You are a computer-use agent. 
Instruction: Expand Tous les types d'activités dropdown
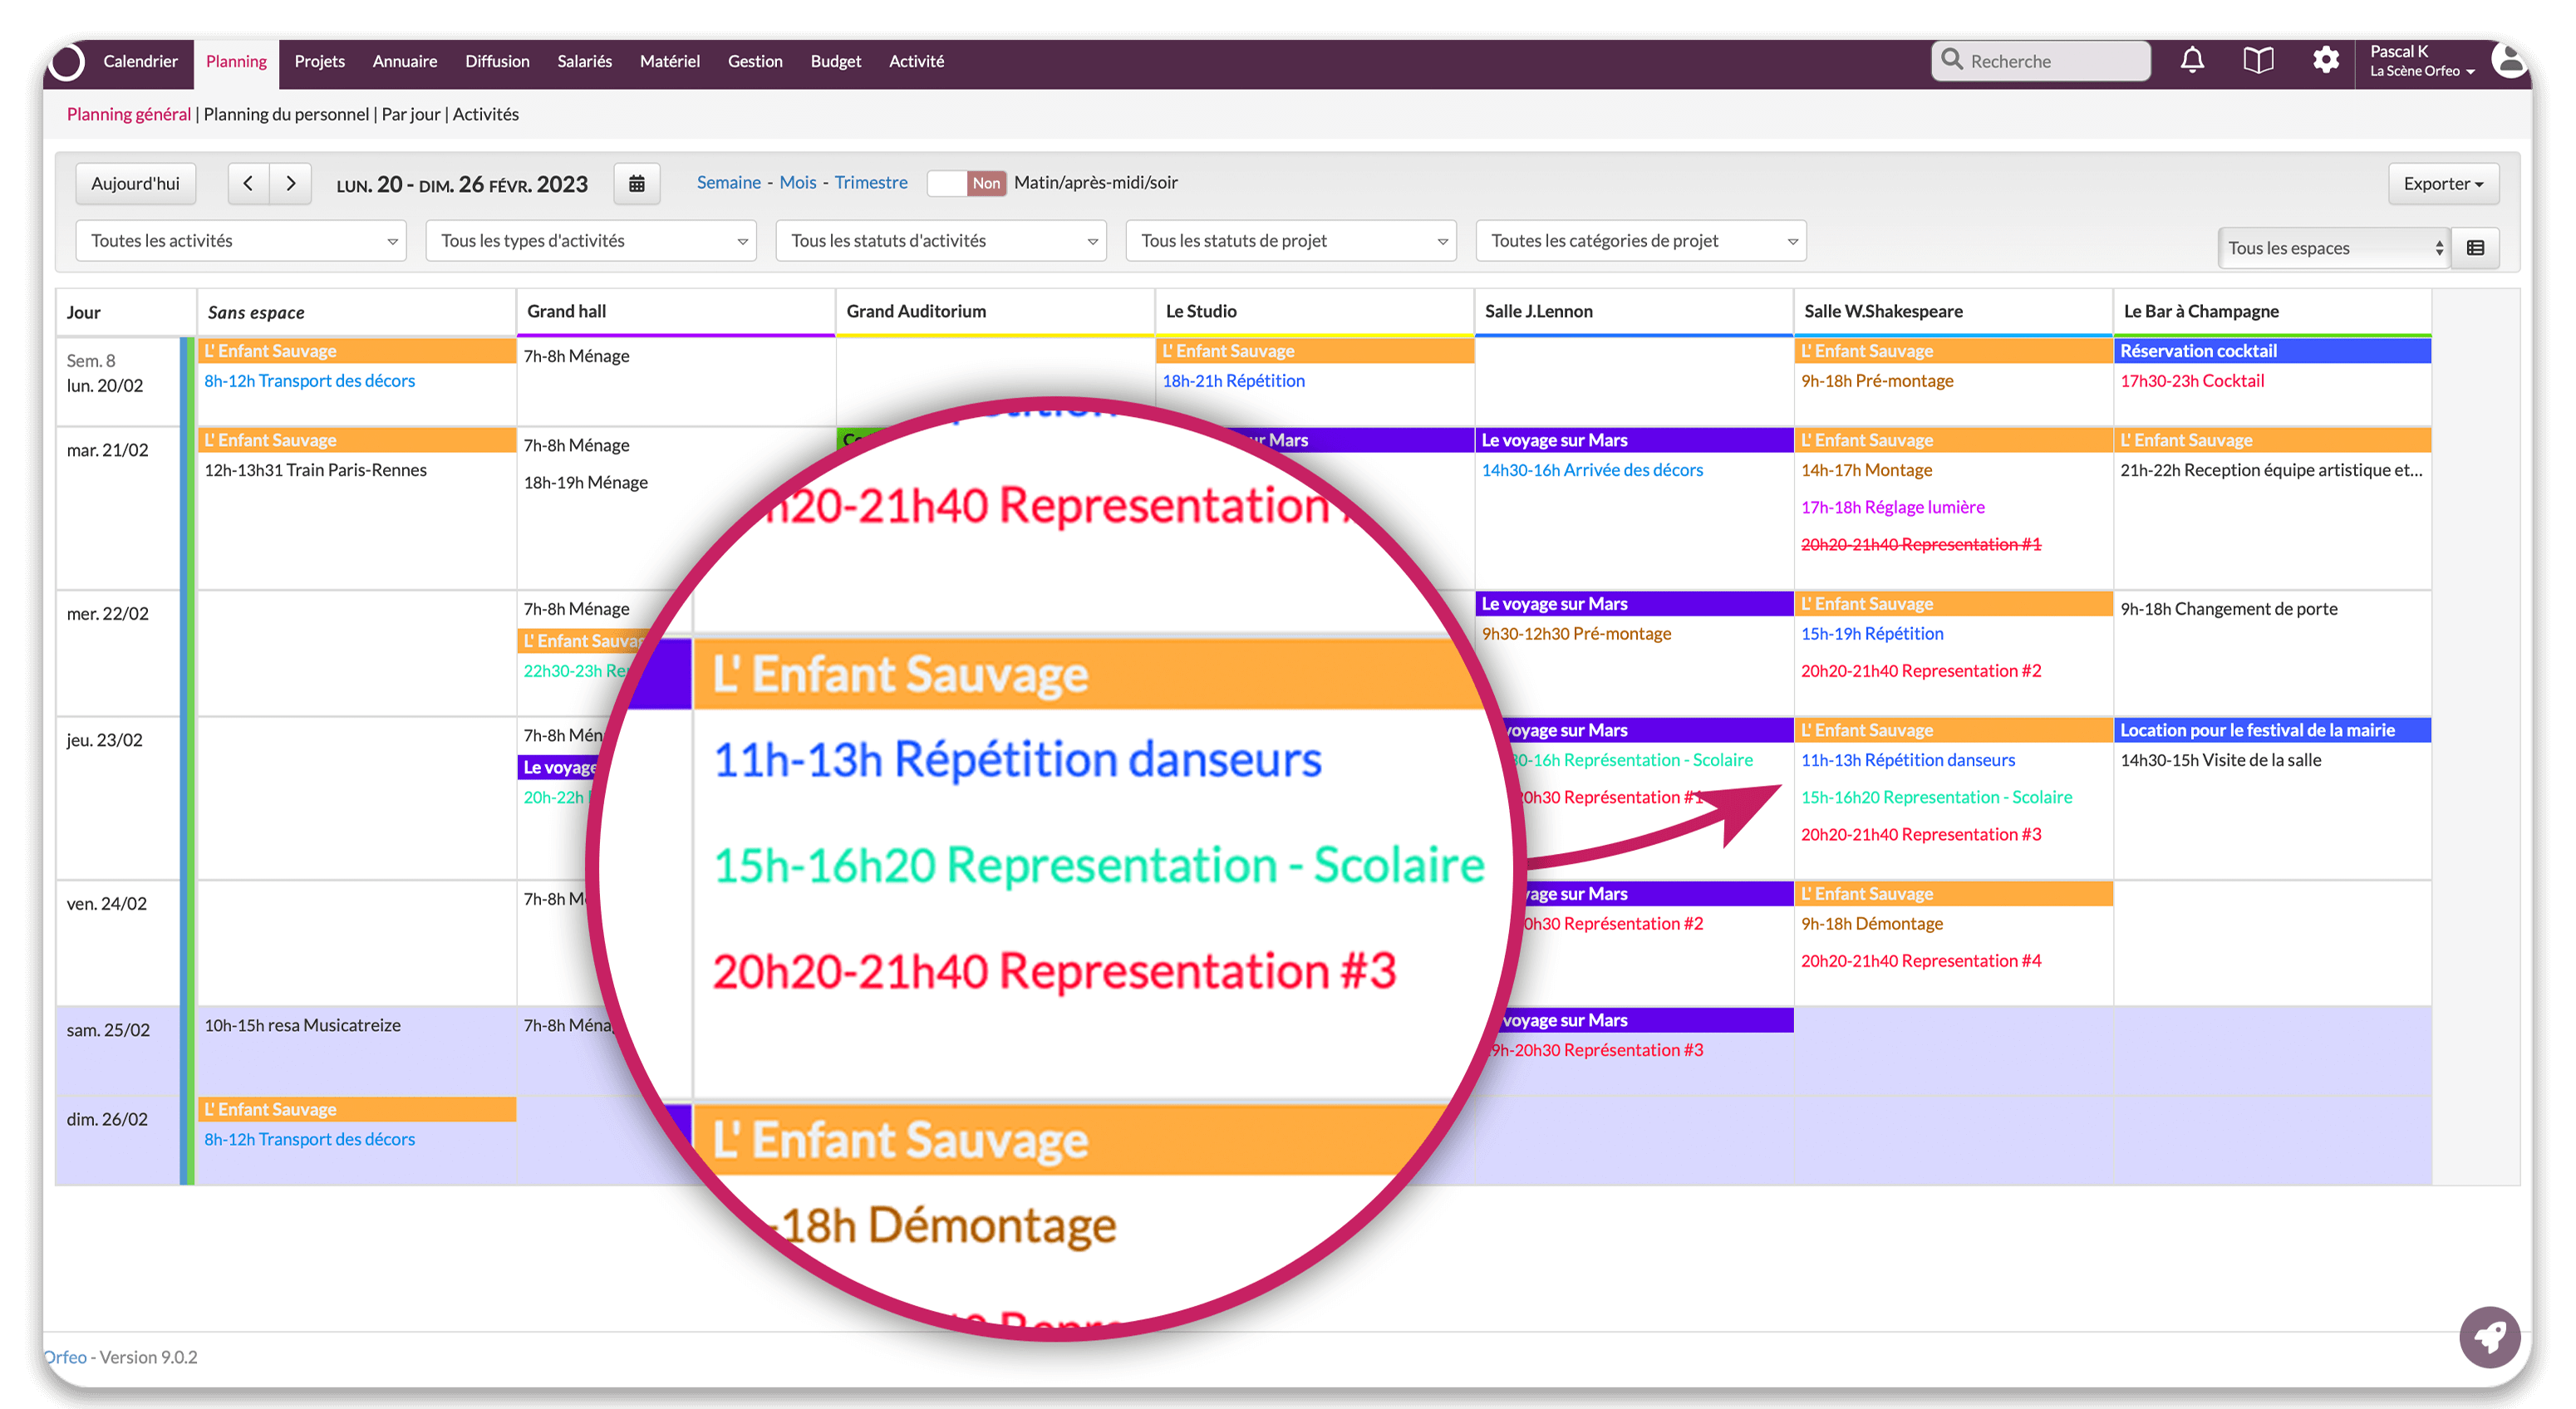click(x=591, y=241)
